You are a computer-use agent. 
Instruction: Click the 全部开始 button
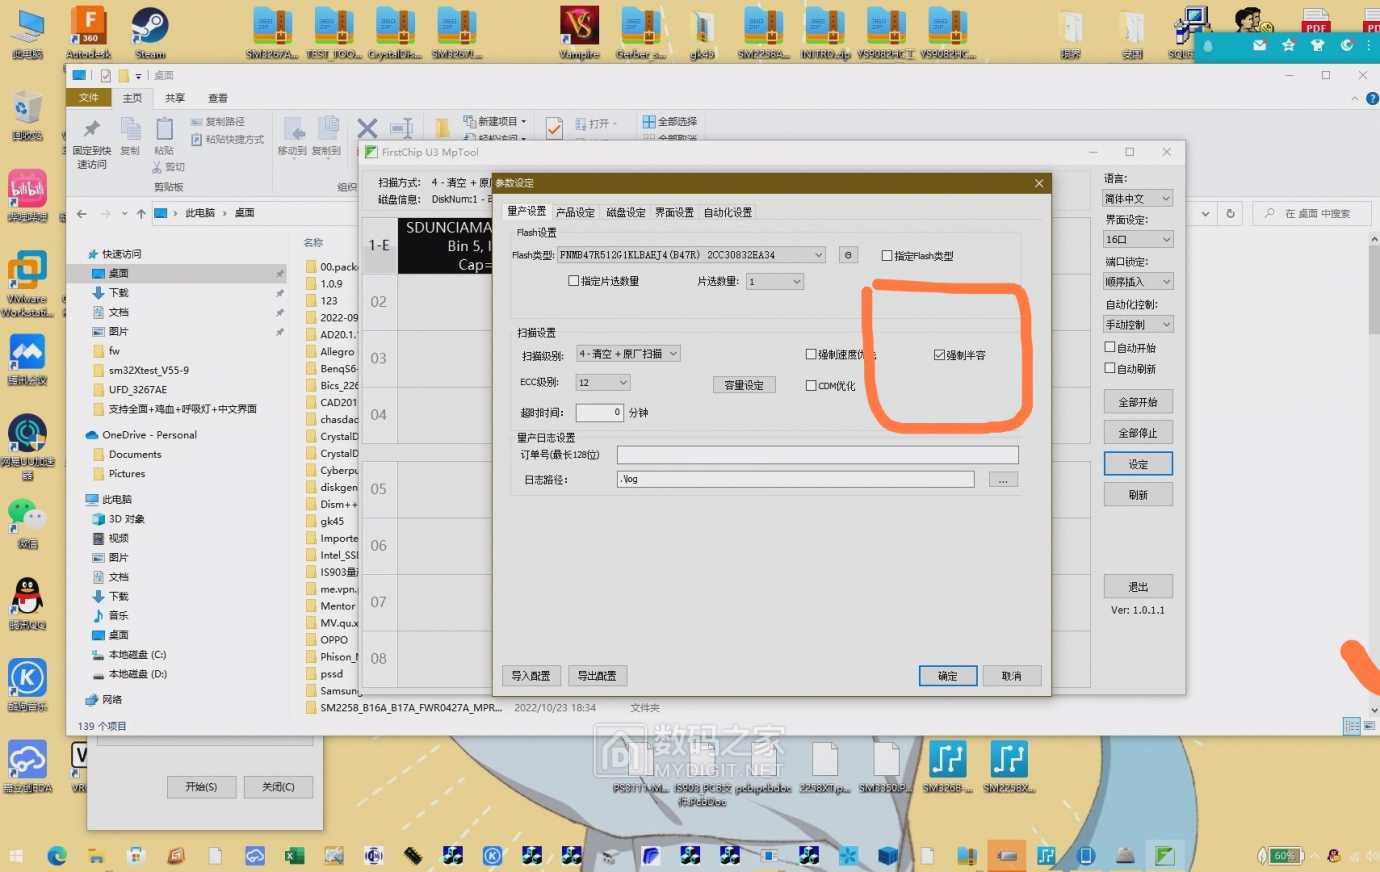(x=1138, y=401)
